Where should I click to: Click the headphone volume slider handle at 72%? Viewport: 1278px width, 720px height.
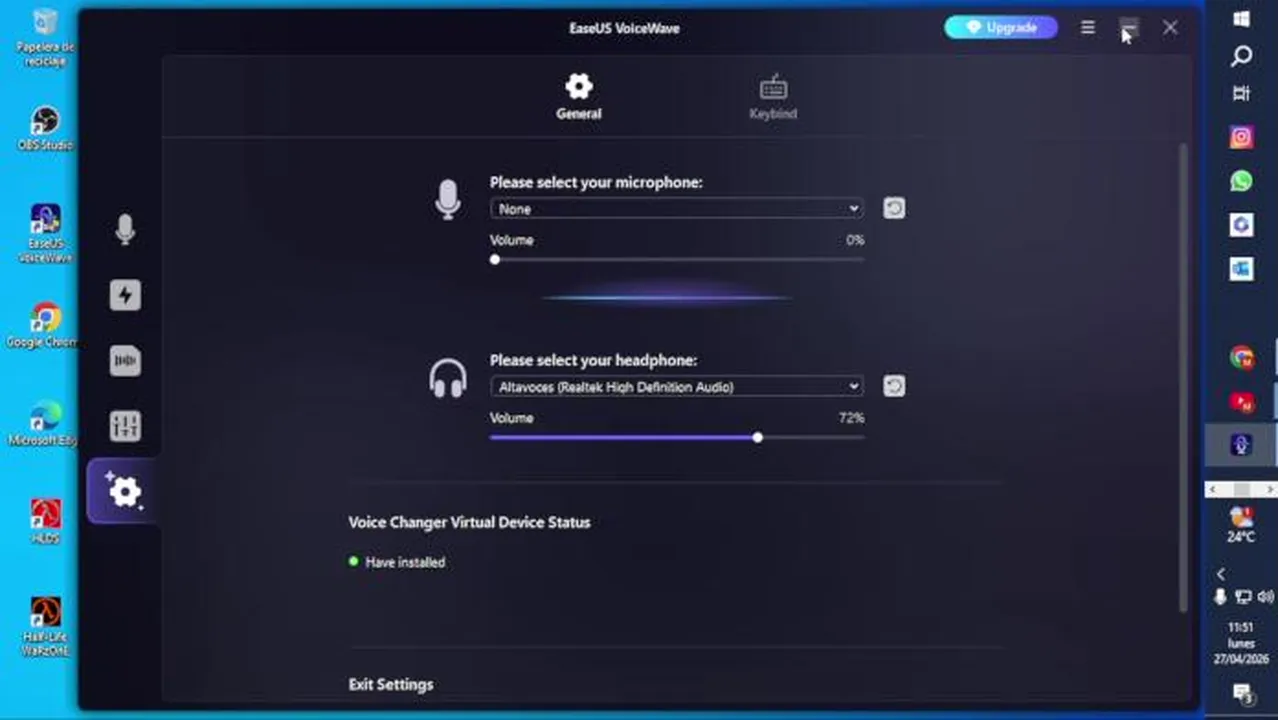758,438
